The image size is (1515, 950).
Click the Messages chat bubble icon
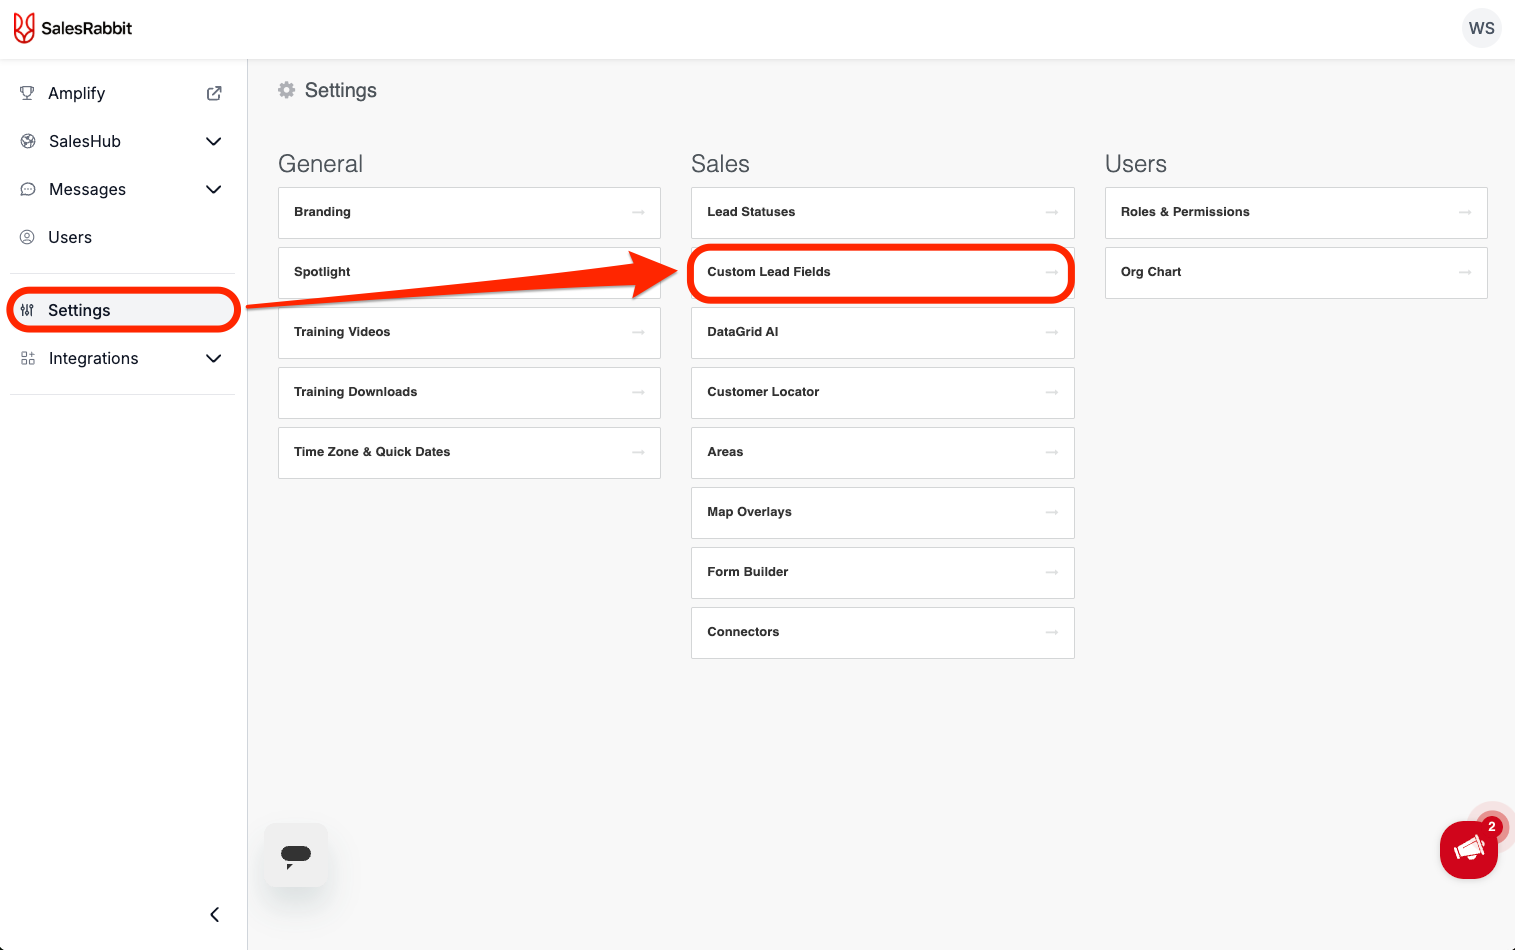[28, 189]
